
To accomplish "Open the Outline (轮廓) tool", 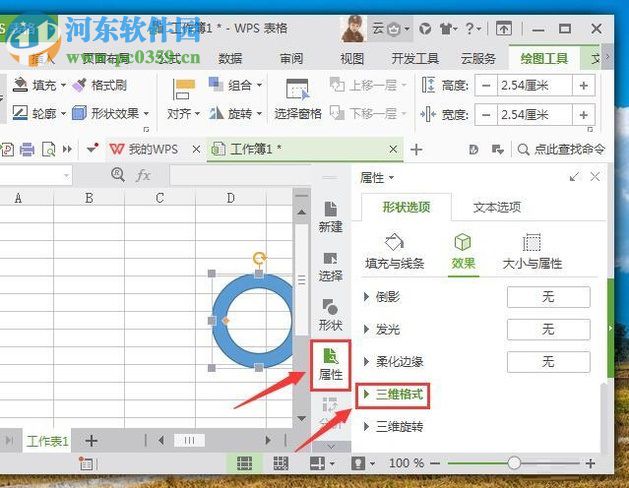I will (x=39, y=113).
